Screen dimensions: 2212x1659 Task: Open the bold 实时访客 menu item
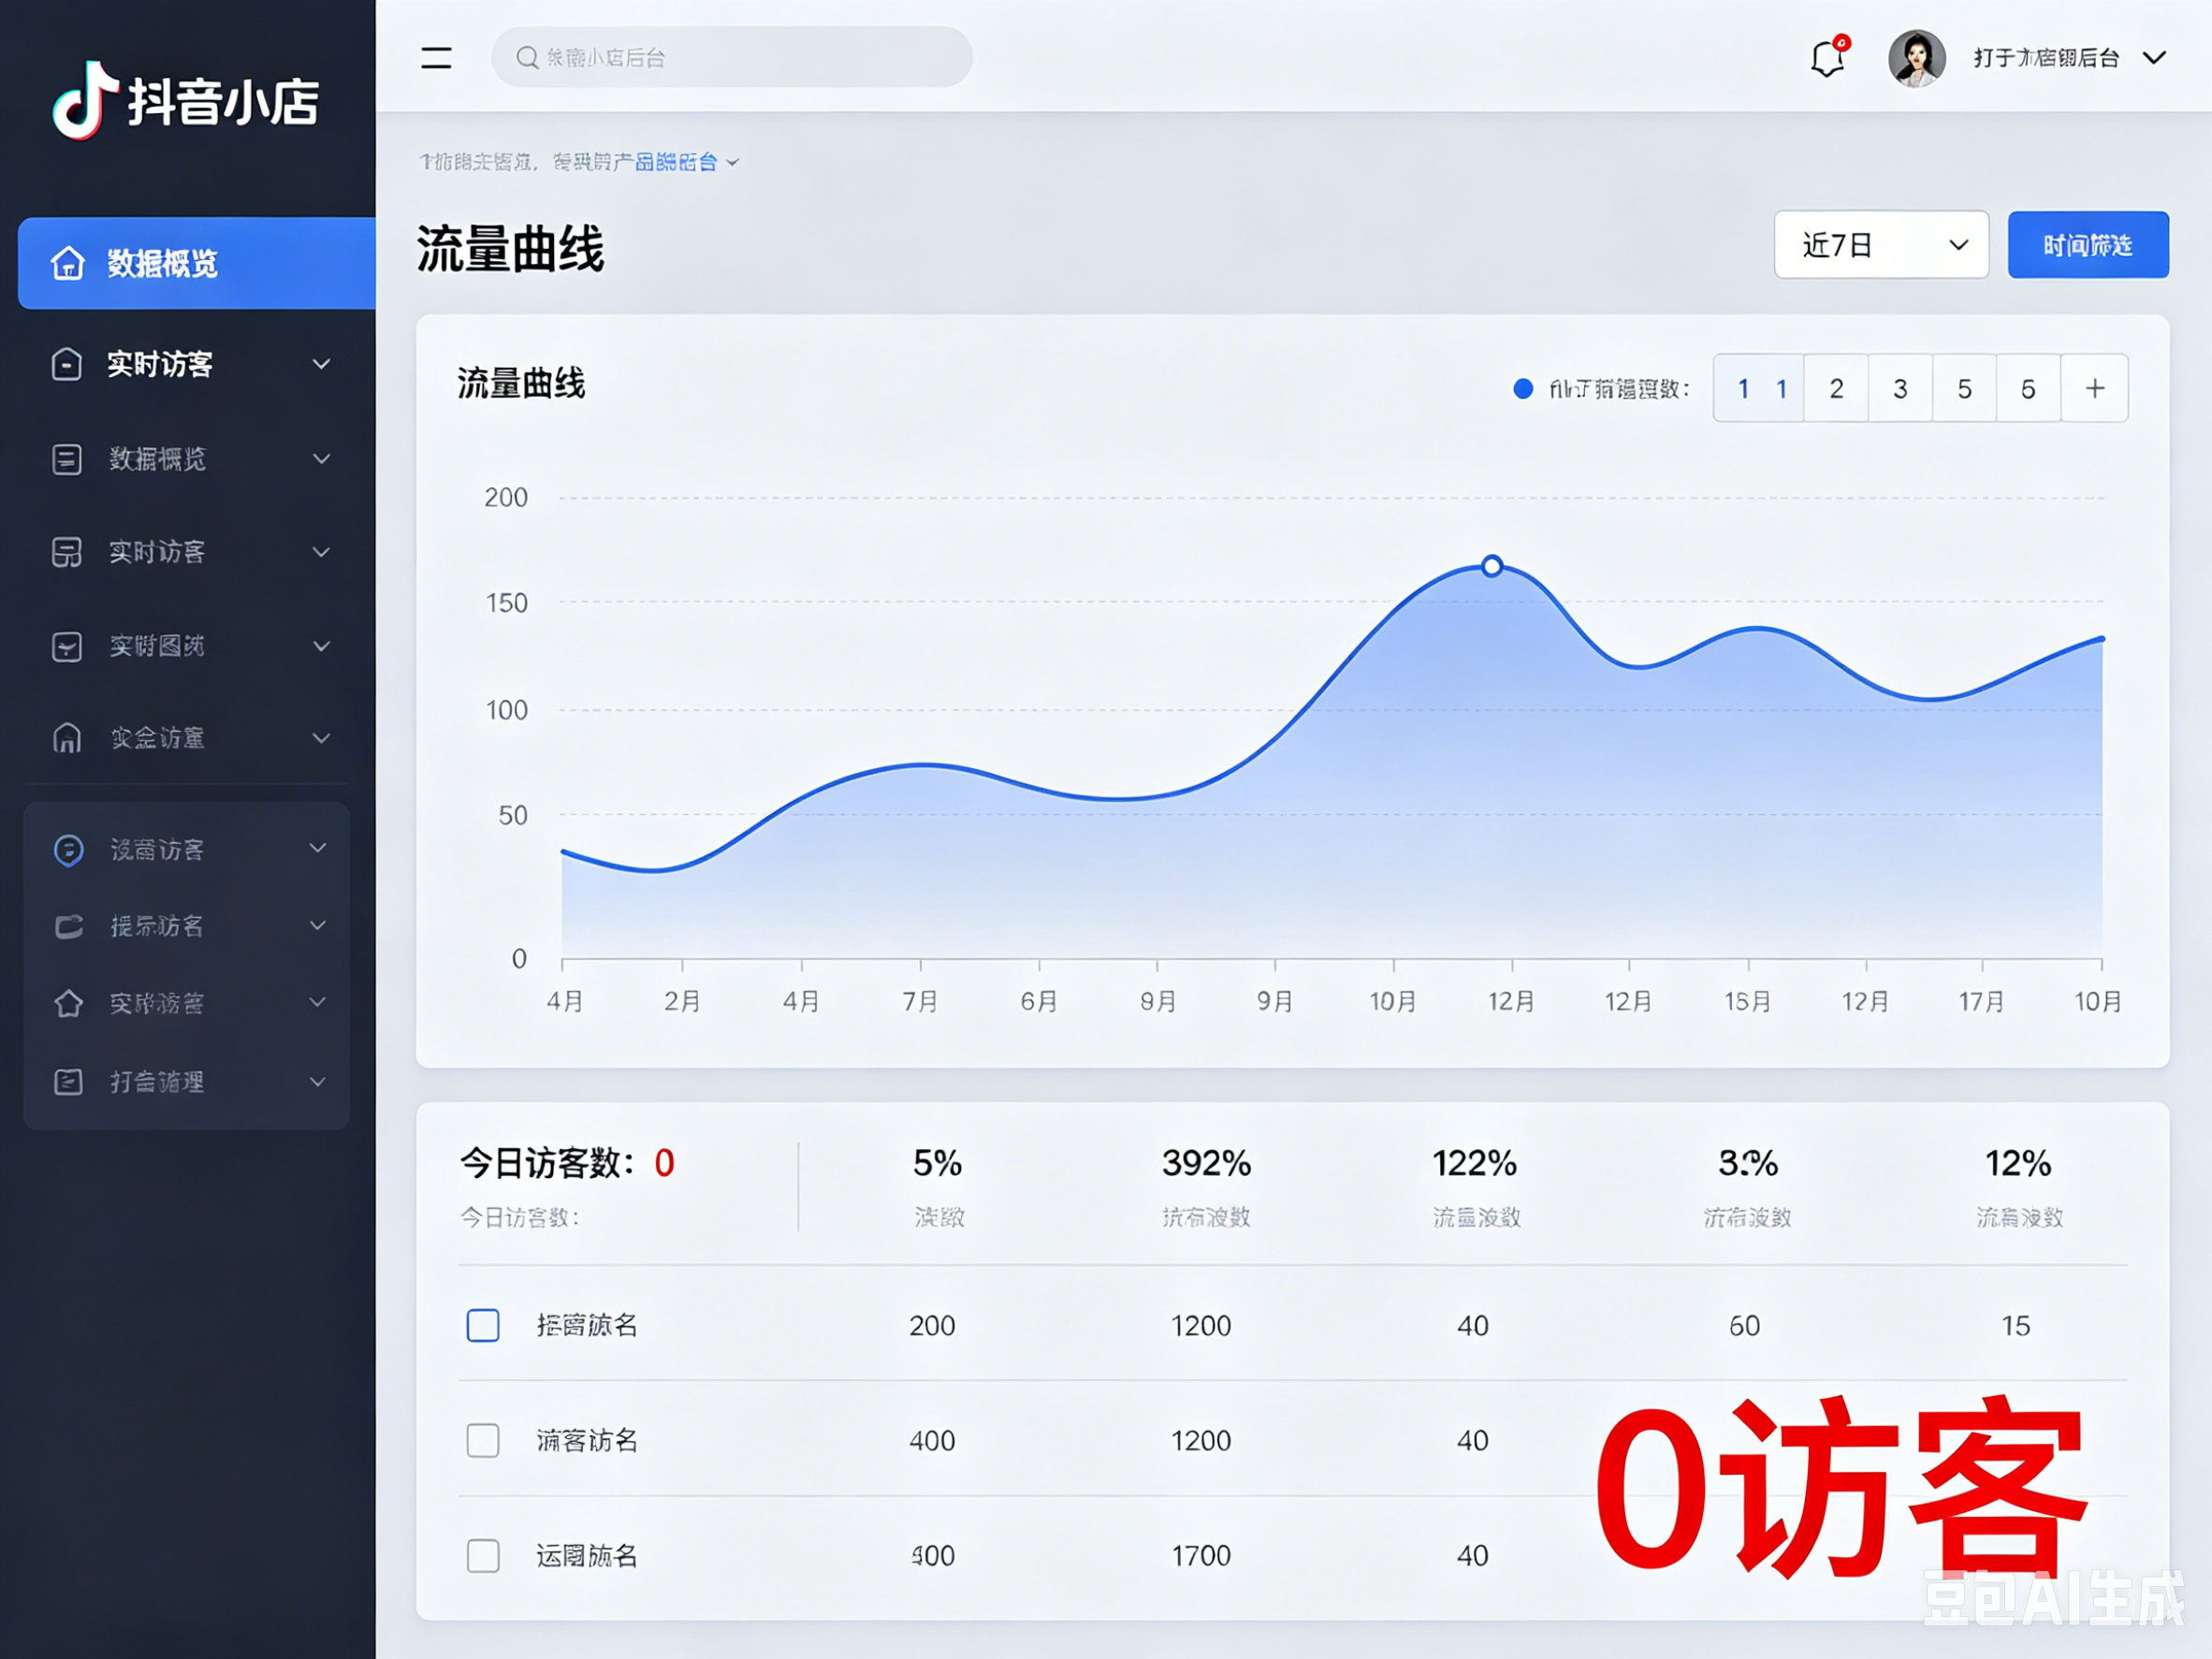pyautogui.click(x=190, y=364)
